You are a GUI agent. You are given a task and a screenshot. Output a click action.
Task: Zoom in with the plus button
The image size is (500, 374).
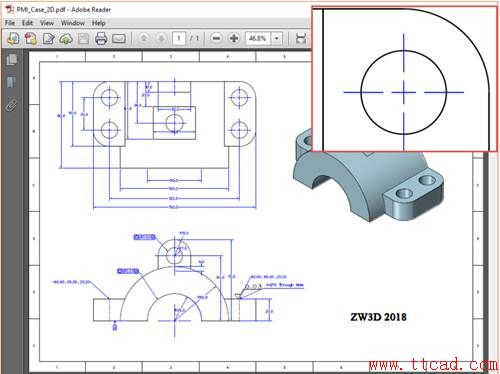[x=234, y=38]
